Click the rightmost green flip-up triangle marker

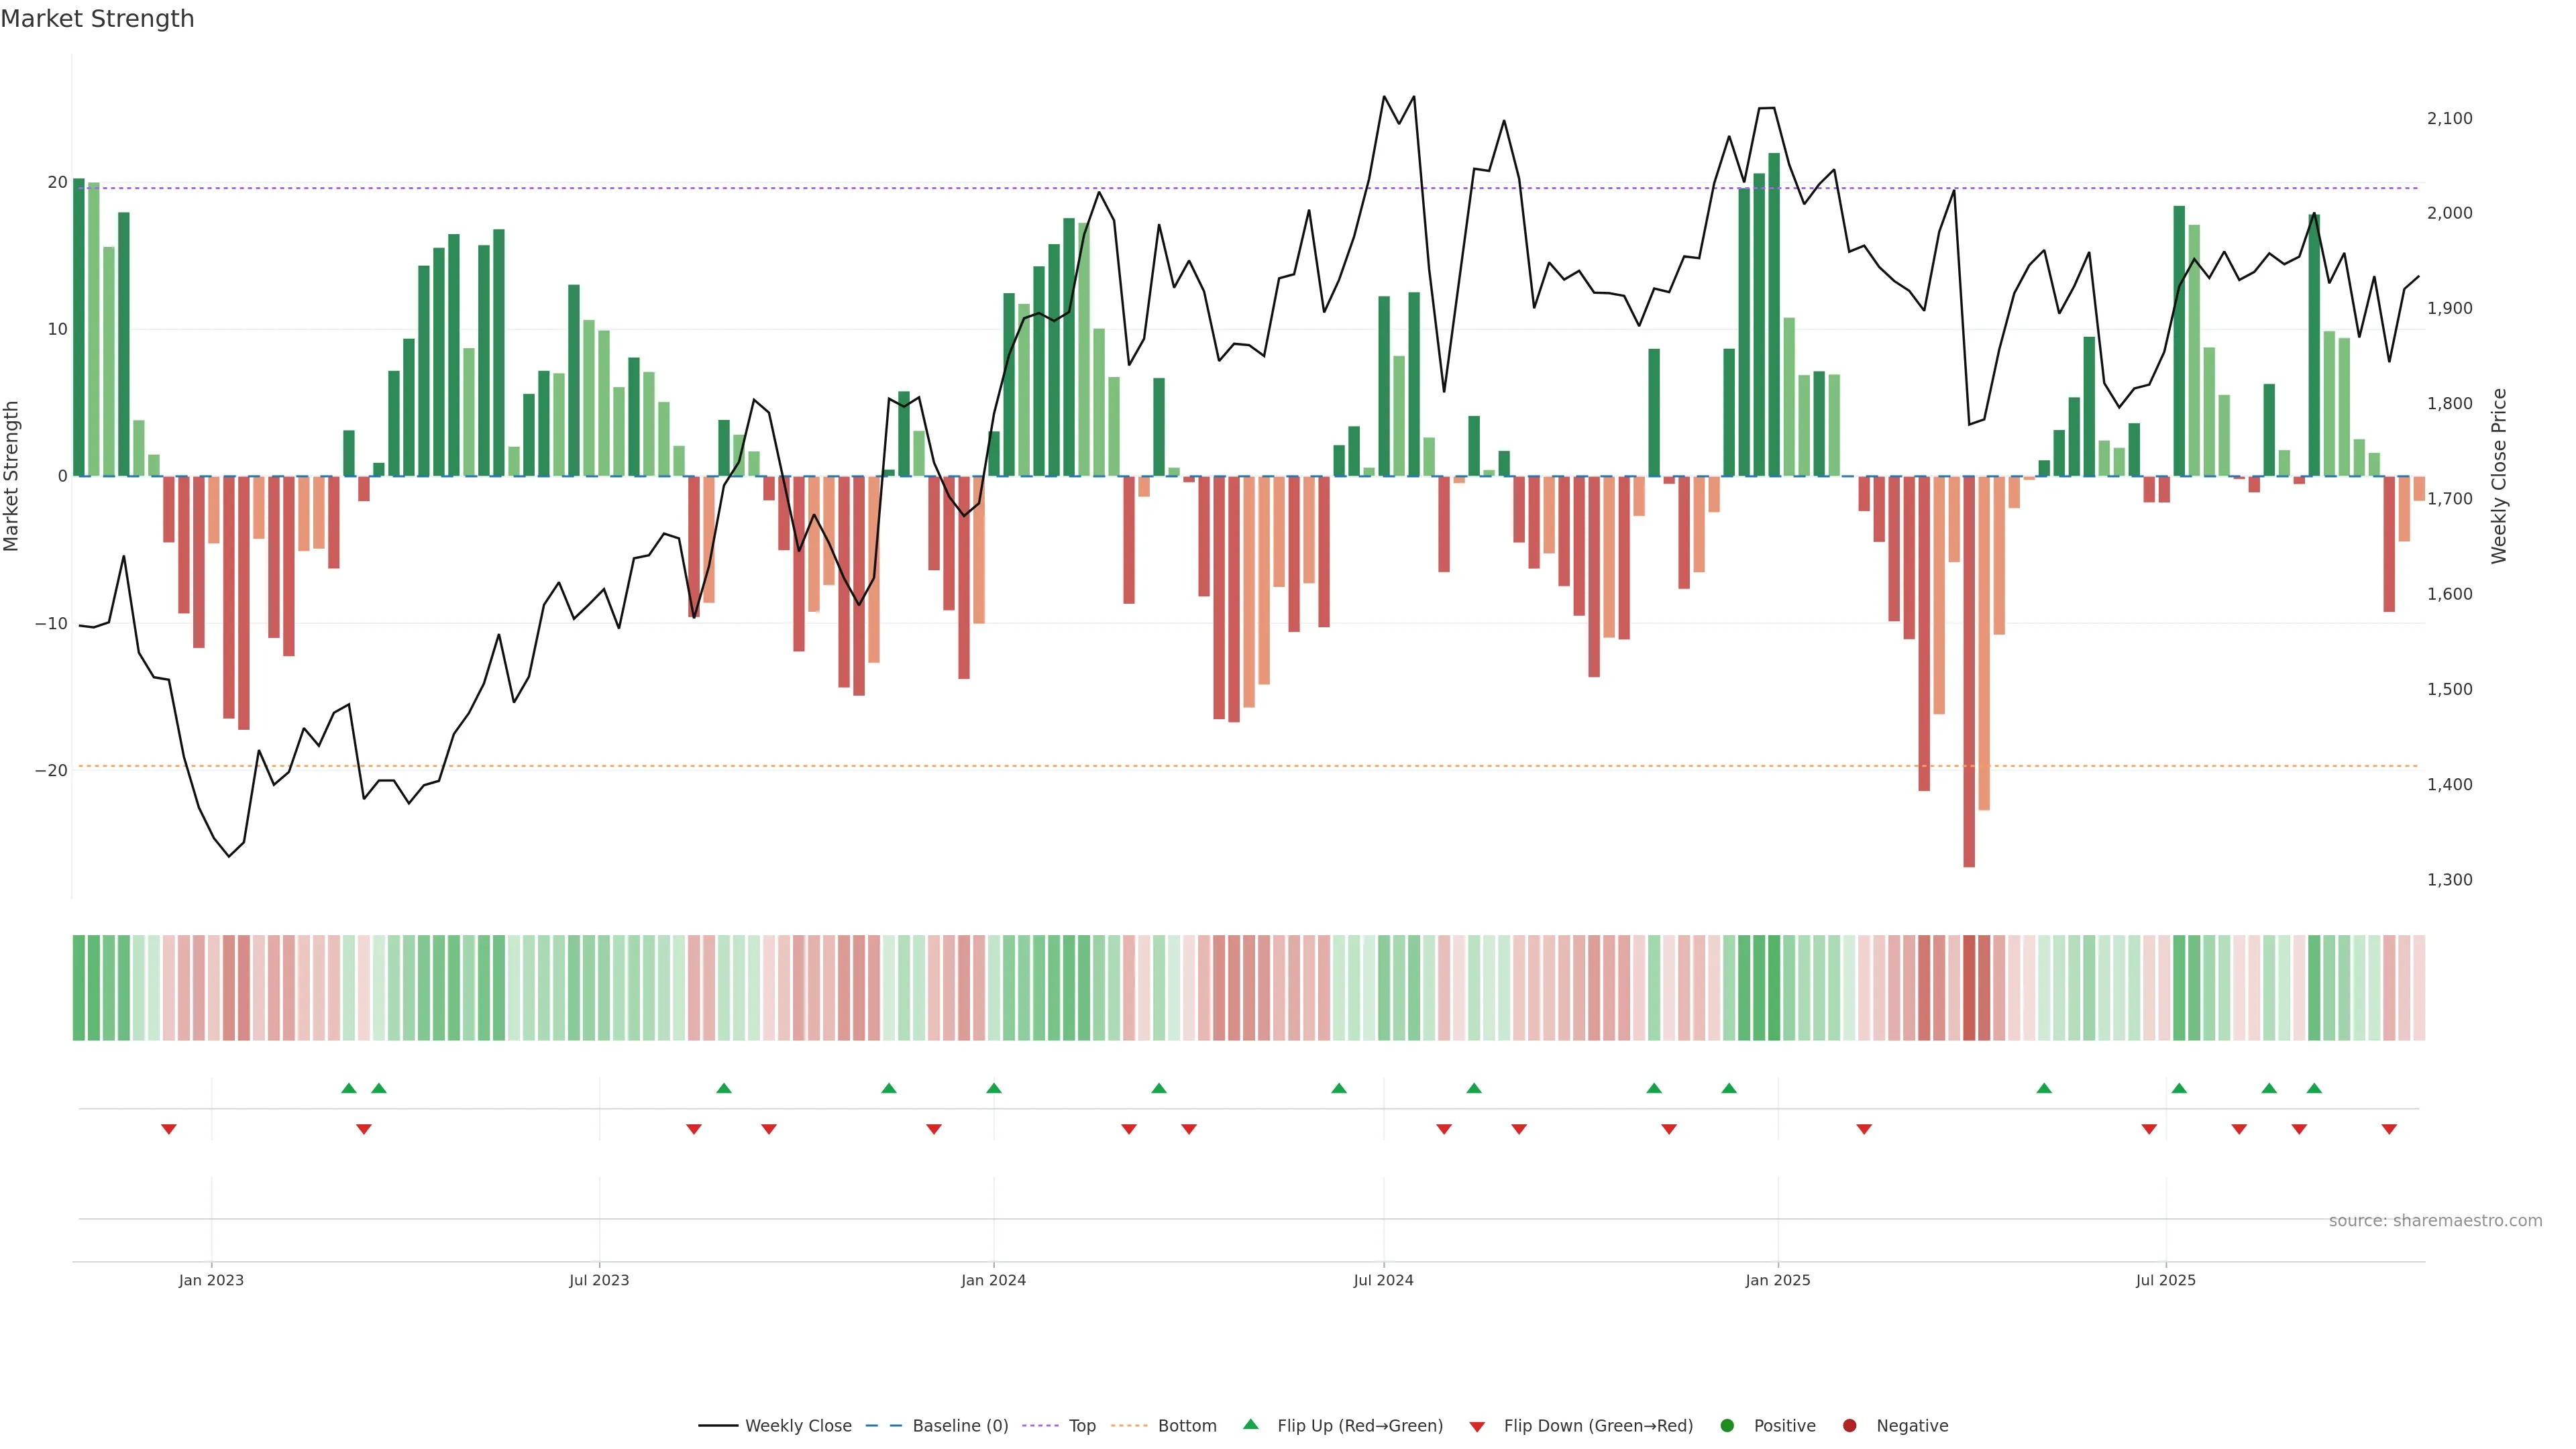pos(2314,1088)
